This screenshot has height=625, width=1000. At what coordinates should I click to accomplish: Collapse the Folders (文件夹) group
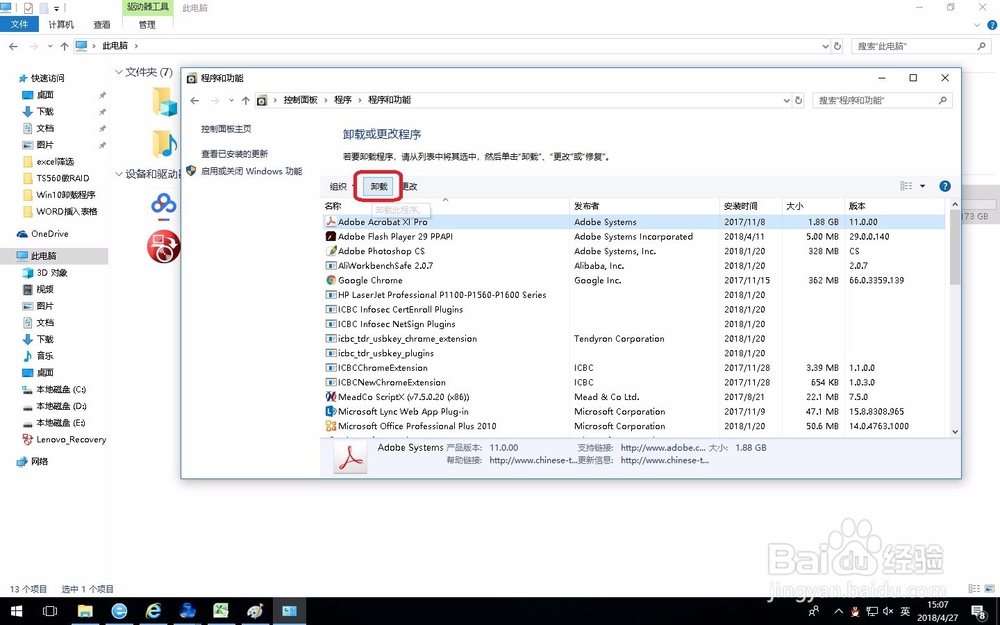(119, 72)
